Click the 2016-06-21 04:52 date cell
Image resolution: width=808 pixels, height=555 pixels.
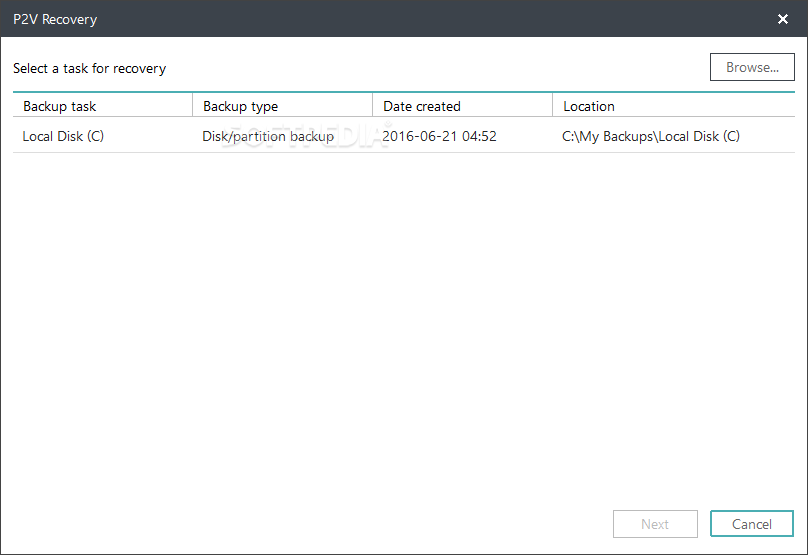439,136
